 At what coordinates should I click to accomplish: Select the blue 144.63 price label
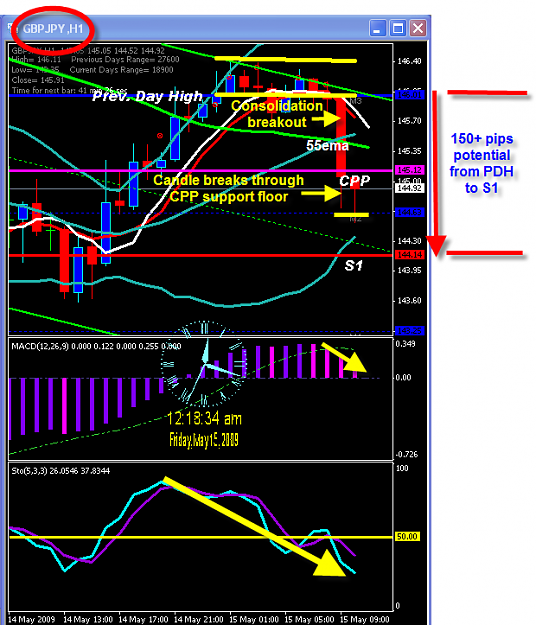[x=409, y=212]
